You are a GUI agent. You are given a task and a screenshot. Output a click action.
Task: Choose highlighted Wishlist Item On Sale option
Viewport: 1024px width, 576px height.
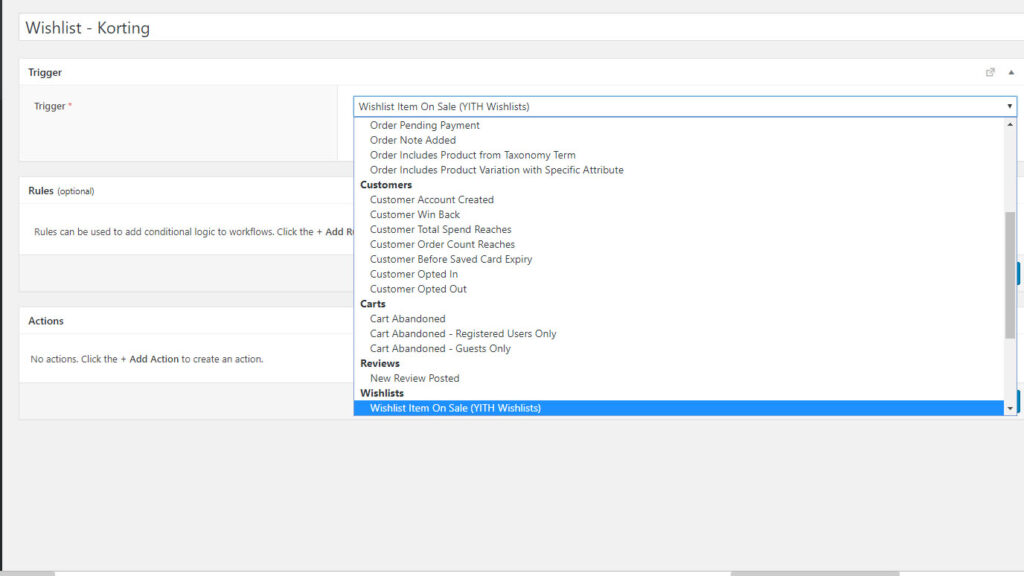pyautogui.click(x=679, y=408)
